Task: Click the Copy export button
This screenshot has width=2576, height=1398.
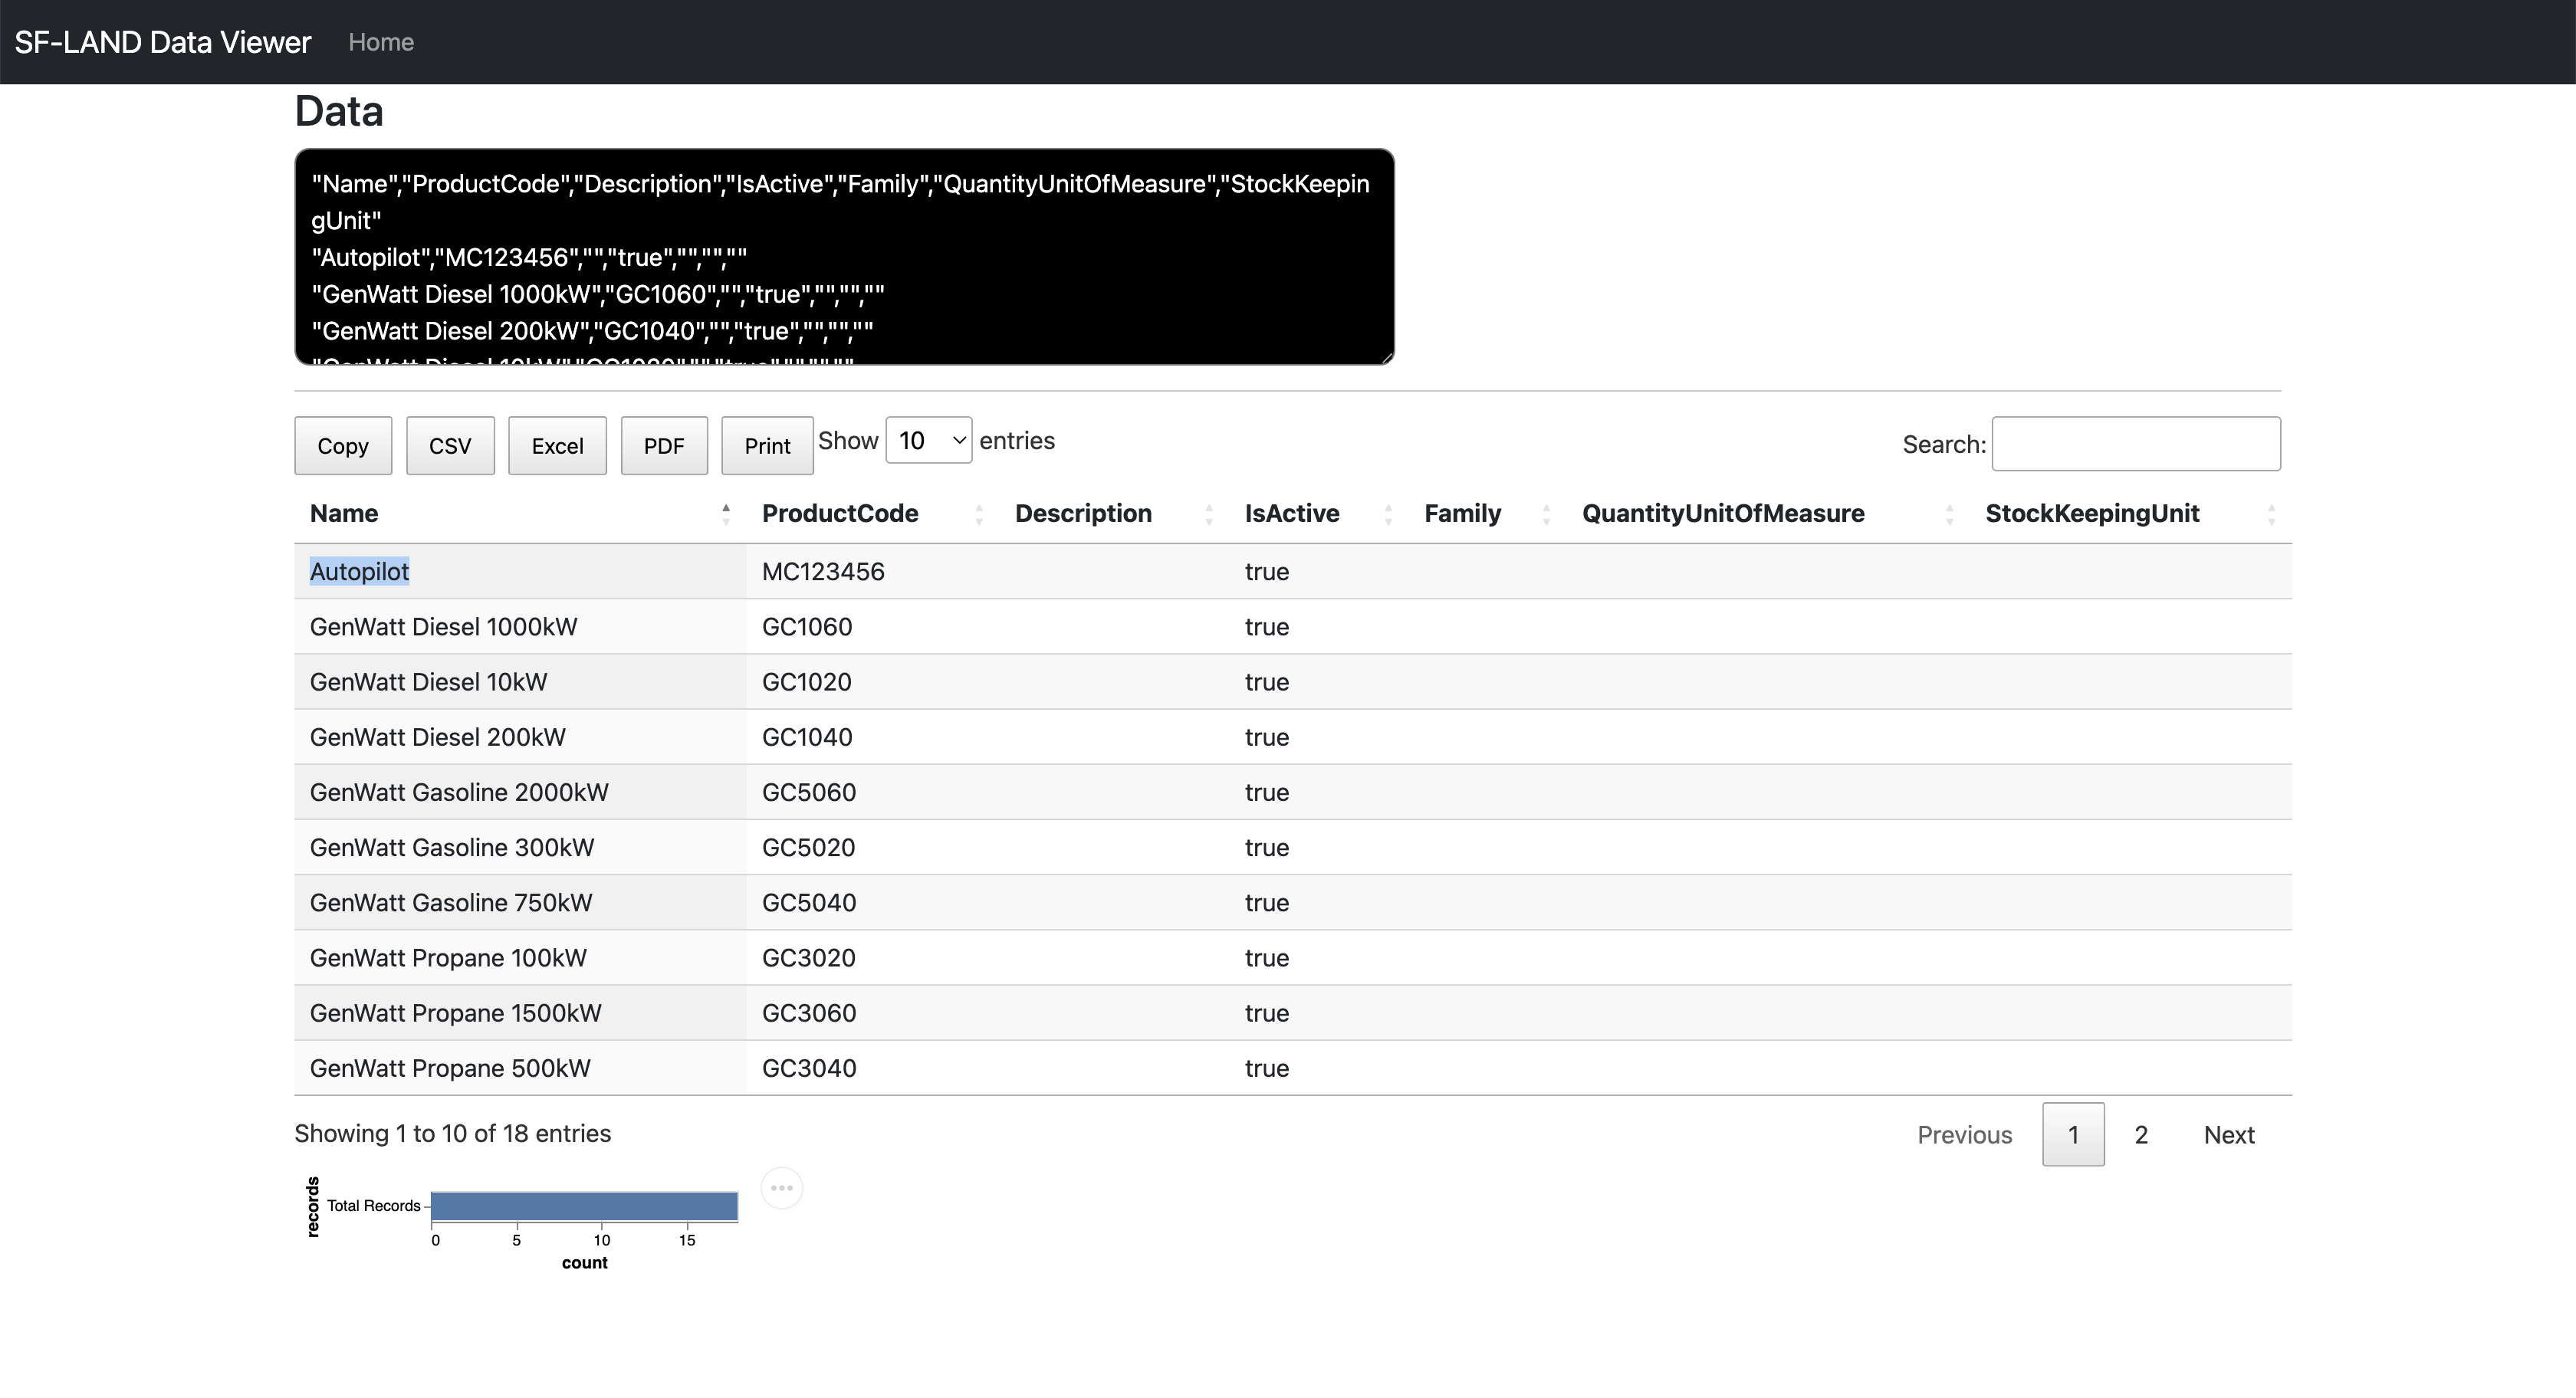Action: pyautogui.click(x=343, y=446)
